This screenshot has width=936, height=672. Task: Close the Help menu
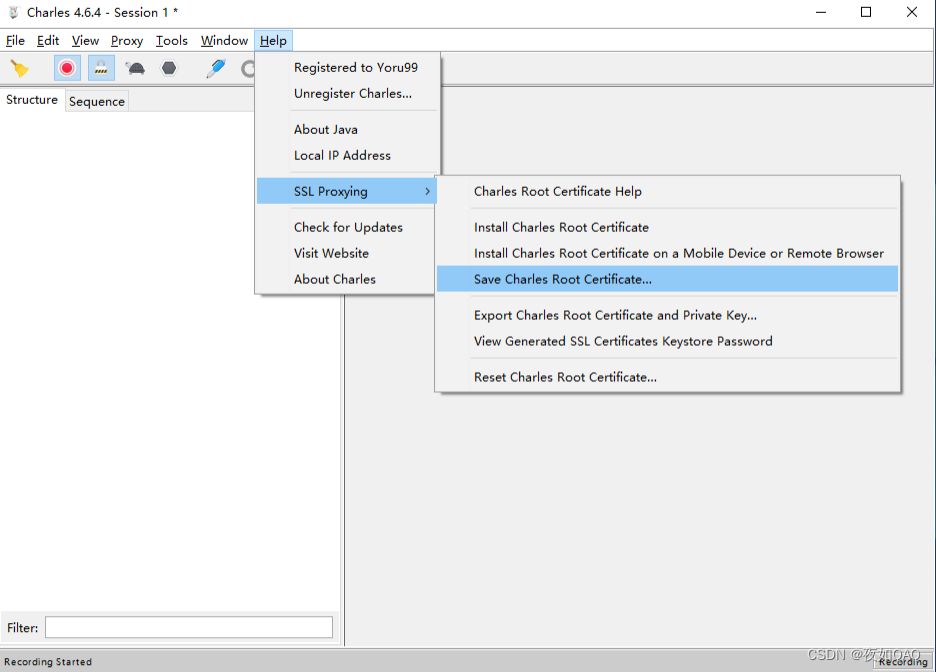click(x=273, y=41)
